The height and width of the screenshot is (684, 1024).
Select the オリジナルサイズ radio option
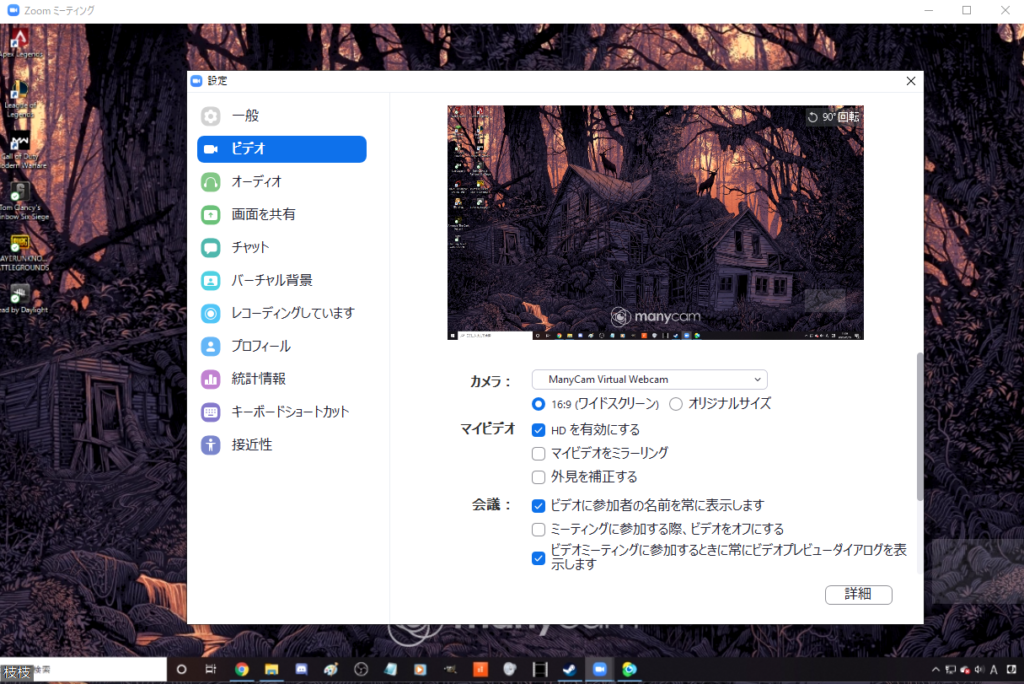click(x=676, y=404)
